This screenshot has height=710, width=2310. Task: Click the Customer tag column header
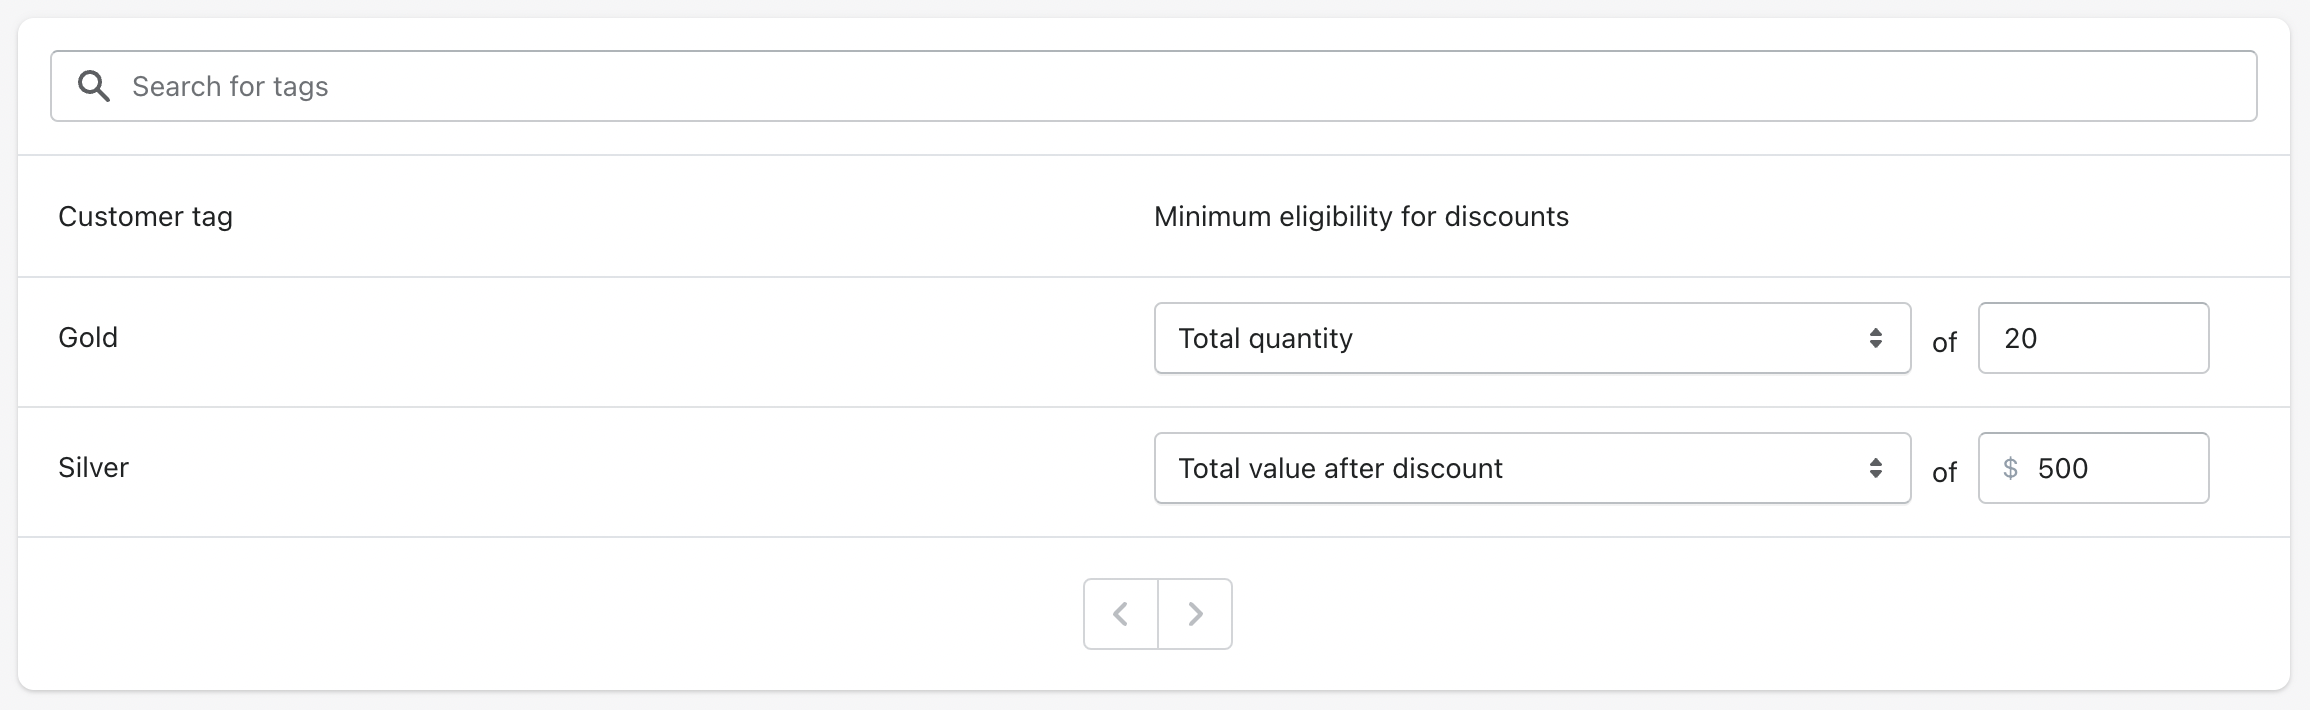[x=145, y=216]
